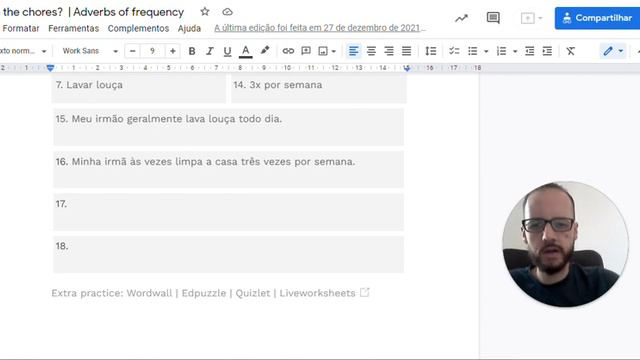Viewport: 640px width, 360px height.
Task: Star the document with the star icon
Action: pyautogui.click(x=205, y=12)
